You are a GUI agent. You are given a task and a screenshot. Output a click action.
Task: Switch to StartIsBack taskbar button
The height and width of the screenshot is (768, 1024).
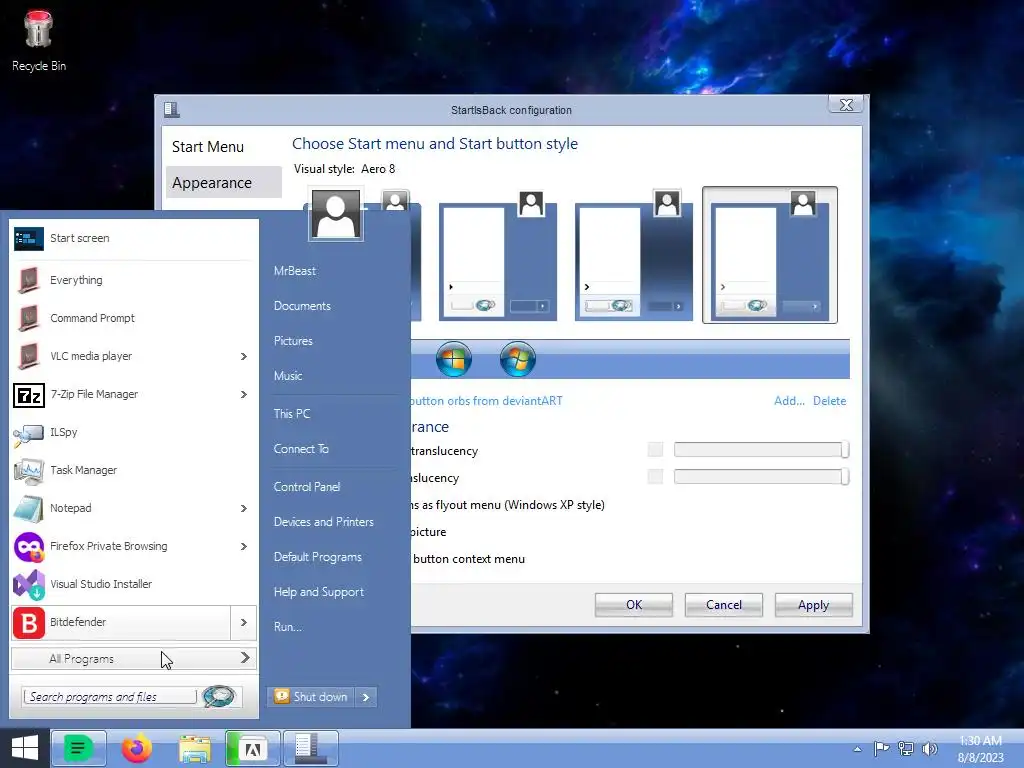pos(311,748)
